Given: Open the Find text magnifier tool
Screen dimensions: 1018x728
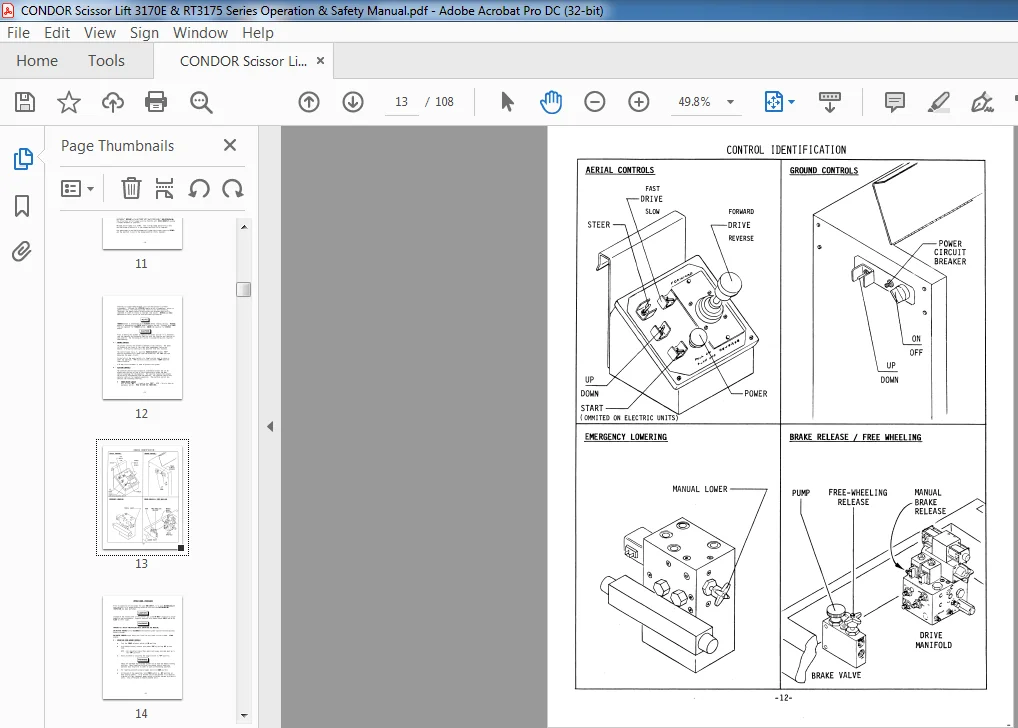Looking at the screenshot, I should click(x=201, y=102).
